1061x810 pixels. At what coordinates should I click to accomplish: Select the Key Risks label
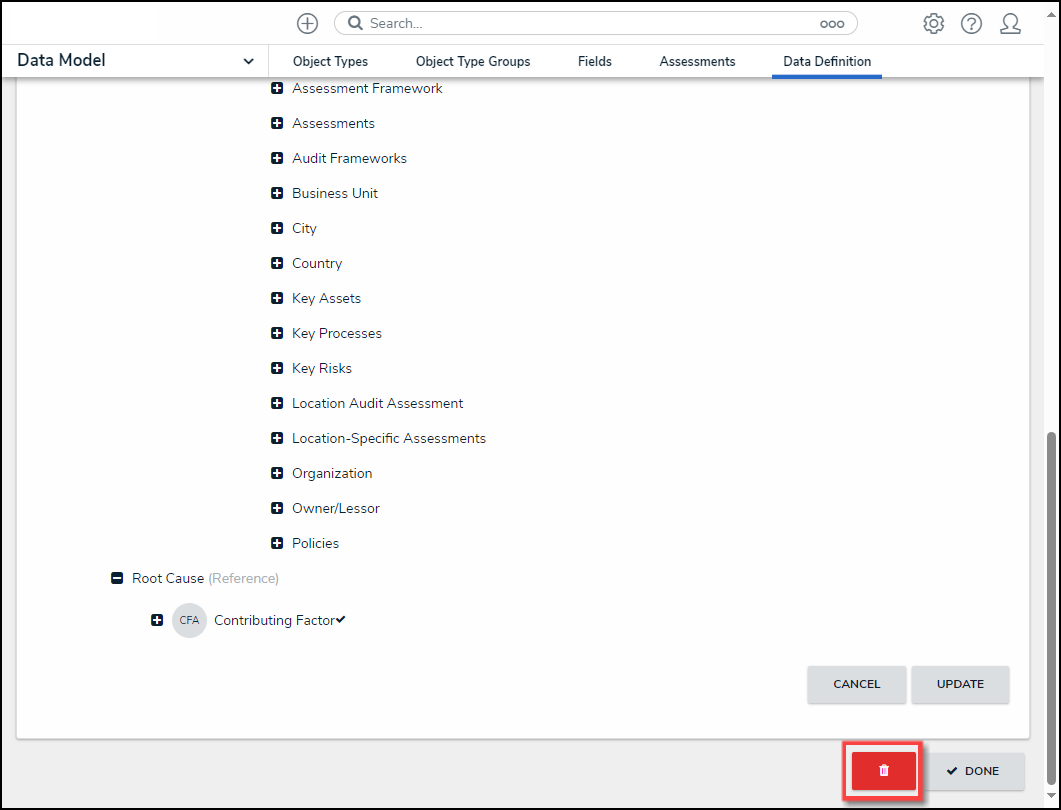pyautogui.click(x=321, y=369)
